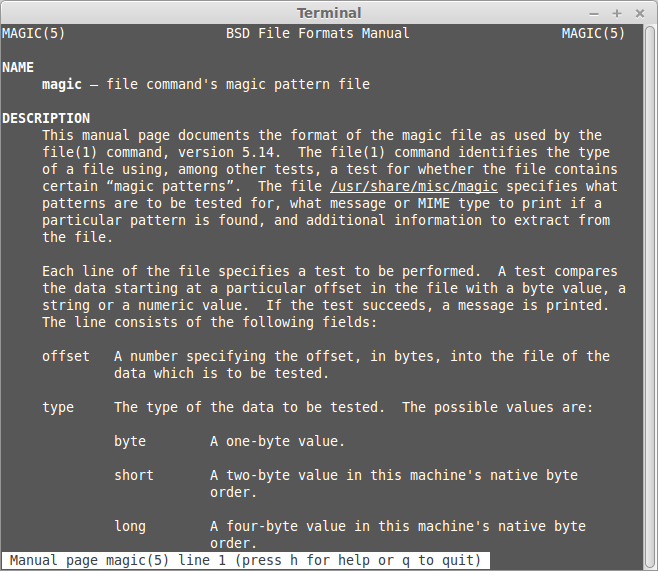Click the 'offset' field name
This screenshot has height=571, width=658.
pos(66,356)
